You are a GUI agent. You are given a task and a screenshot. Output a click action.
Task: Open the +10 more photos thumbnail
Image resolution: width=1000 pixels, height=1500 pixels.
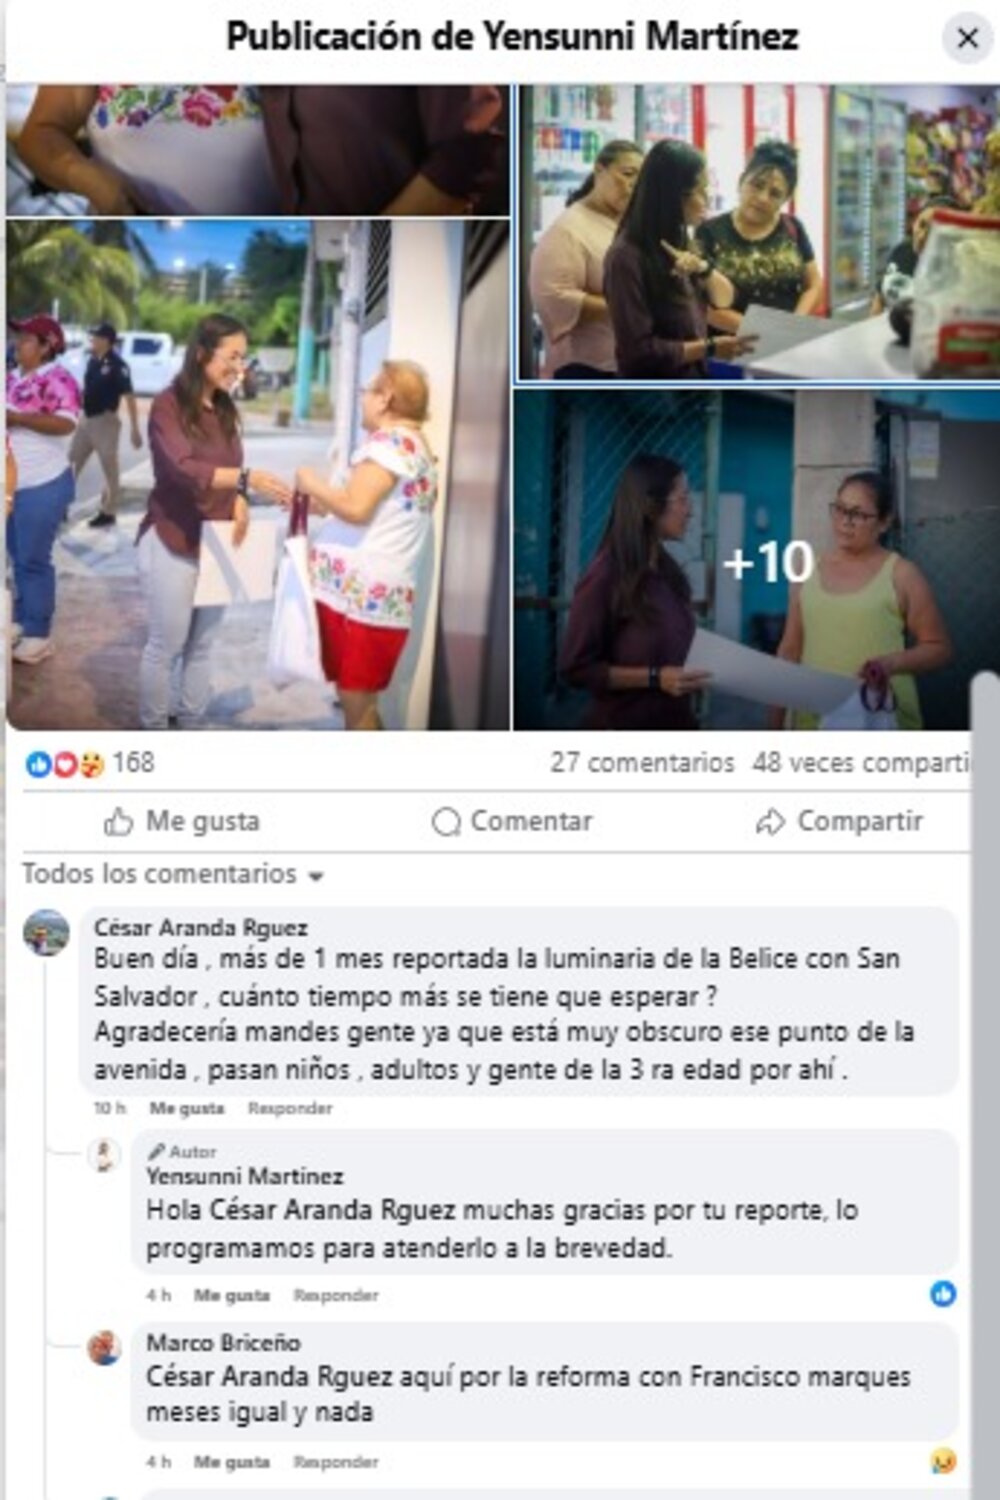(755, 560)
